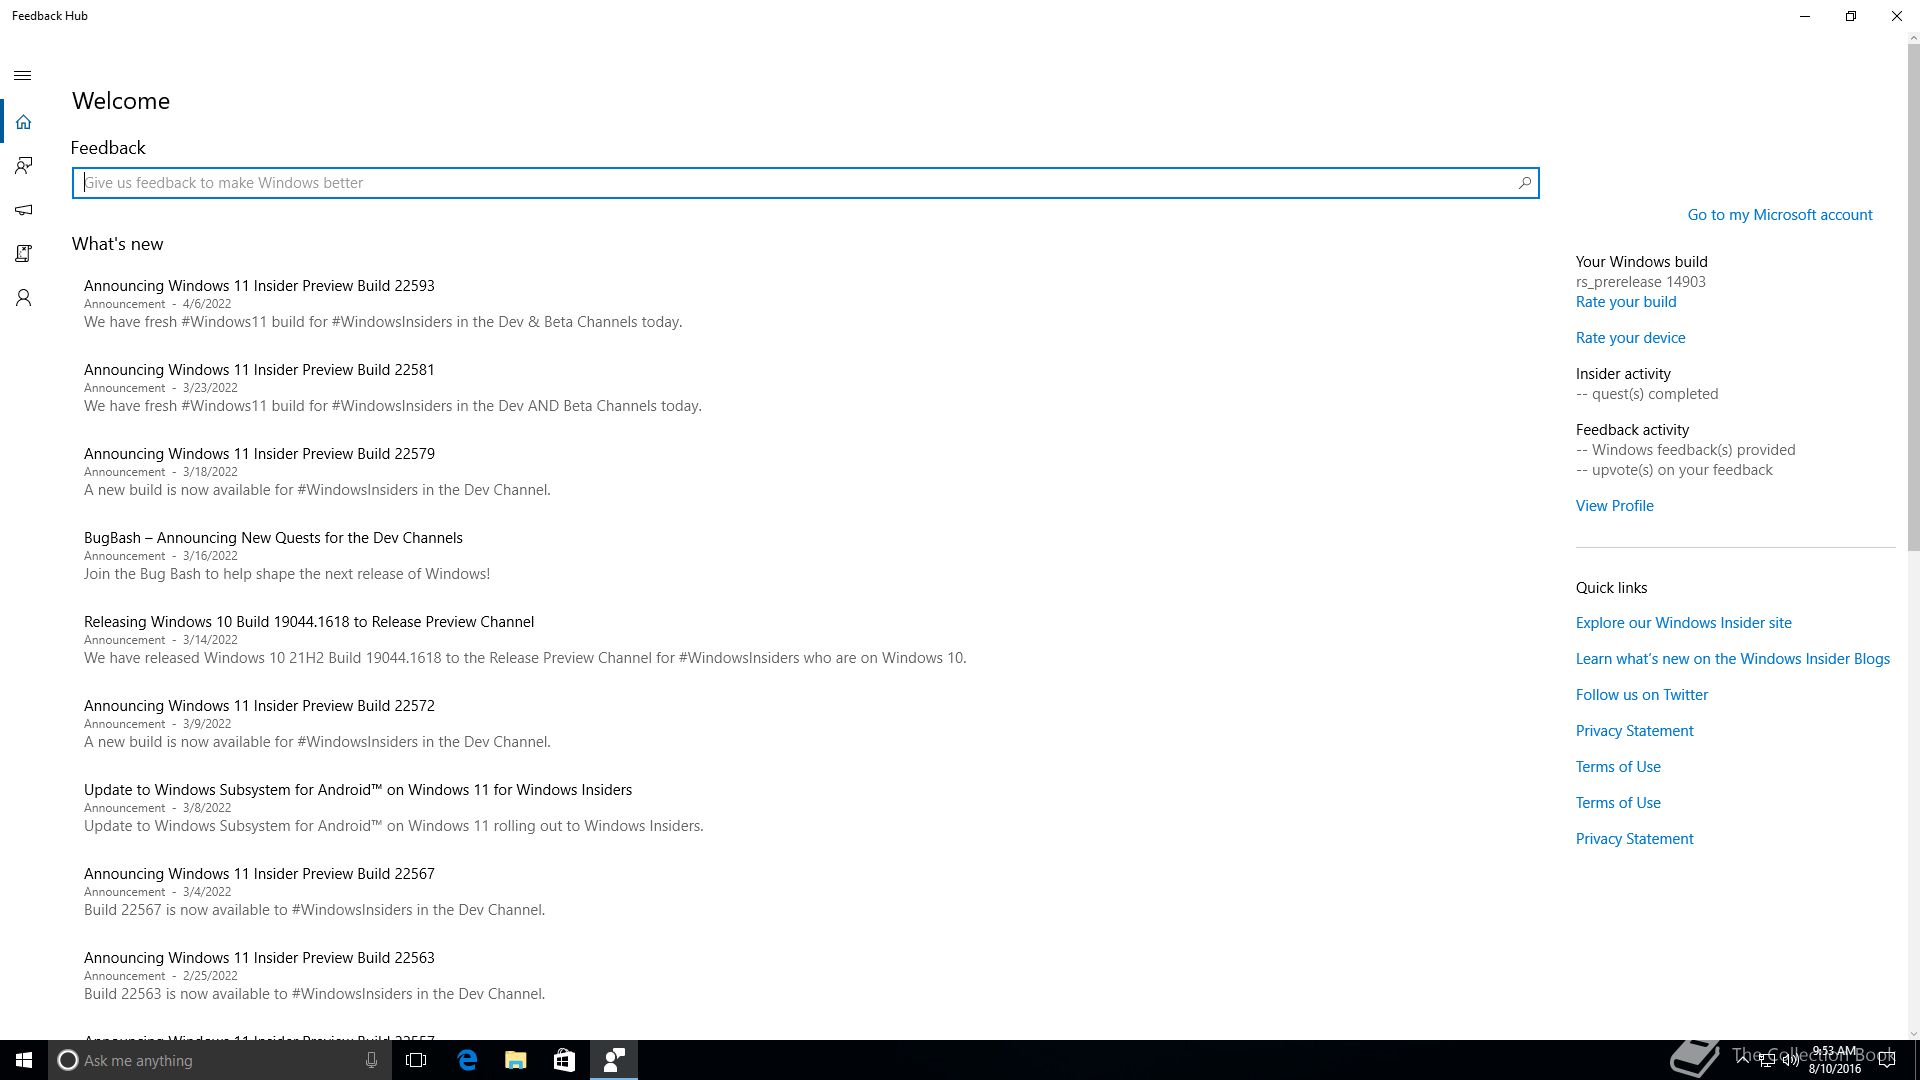Open the Windows Start button
The width and height of the screenshot is (1920, 1080).
coord(24,1060)
